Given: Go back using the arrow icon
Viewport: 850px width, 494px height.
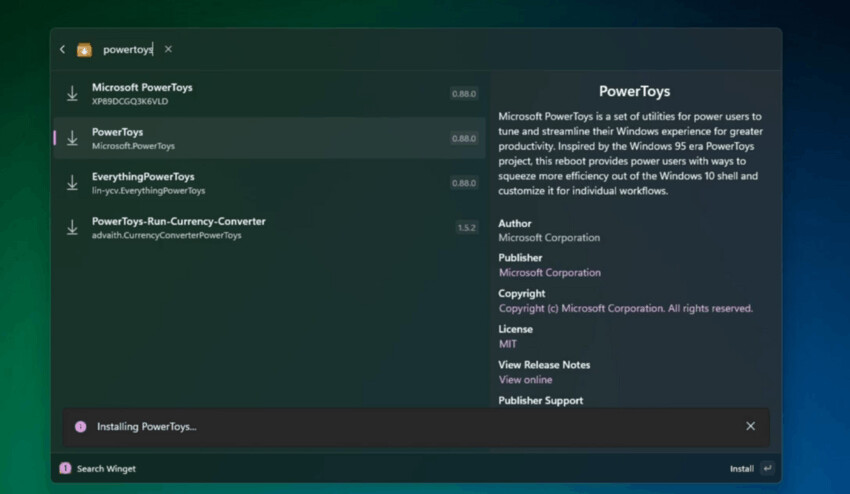Looking at the screenshot, I should (x=62, y=49).
